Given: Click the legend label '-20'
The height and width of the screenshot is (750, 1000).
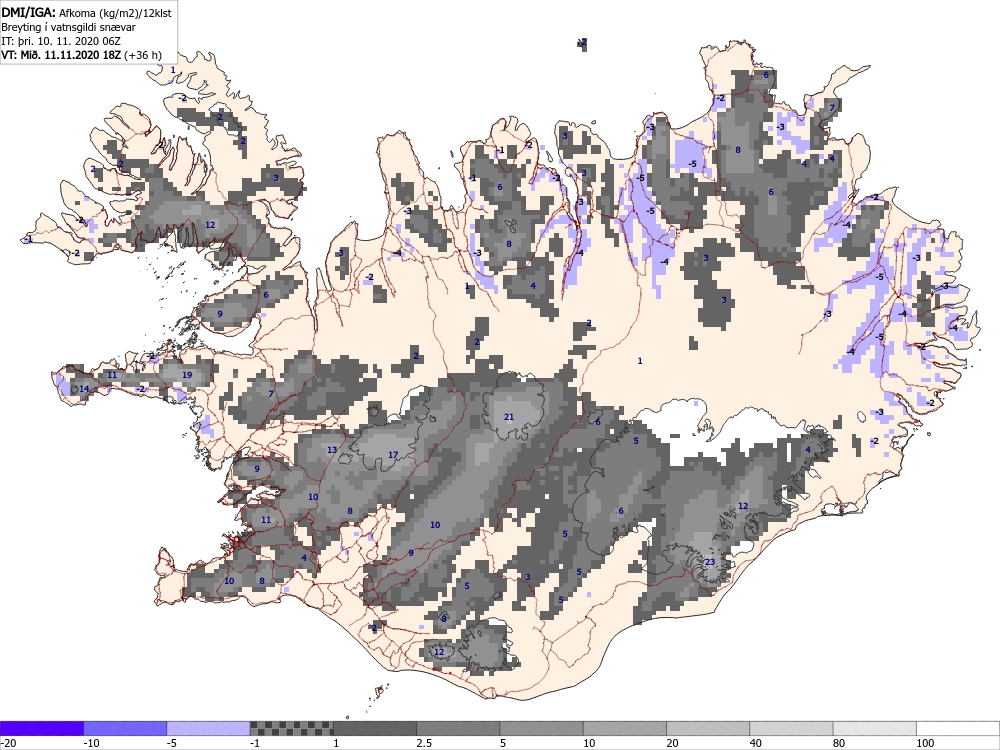Looking at the screenshot, I should [8, 743].
